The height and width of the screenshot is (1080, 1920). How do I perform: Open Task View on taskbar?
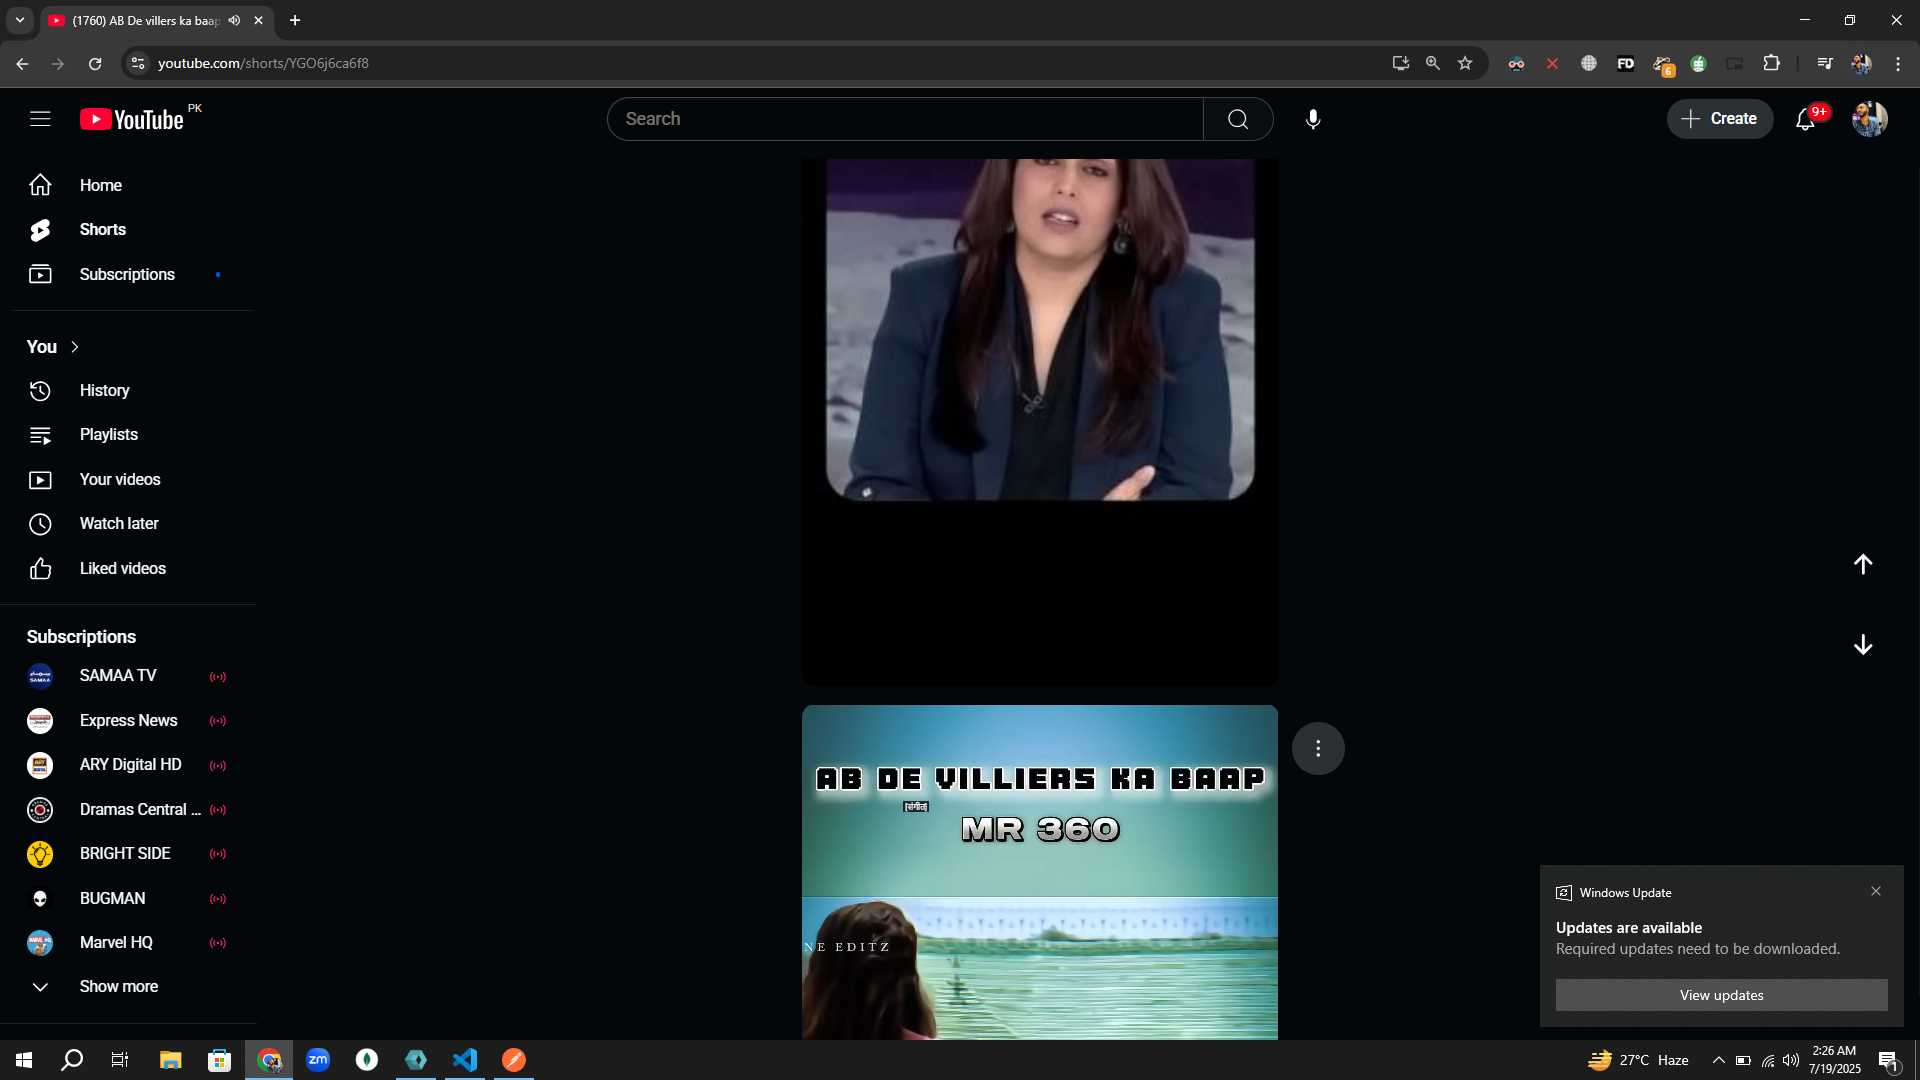click(120, 1060)
